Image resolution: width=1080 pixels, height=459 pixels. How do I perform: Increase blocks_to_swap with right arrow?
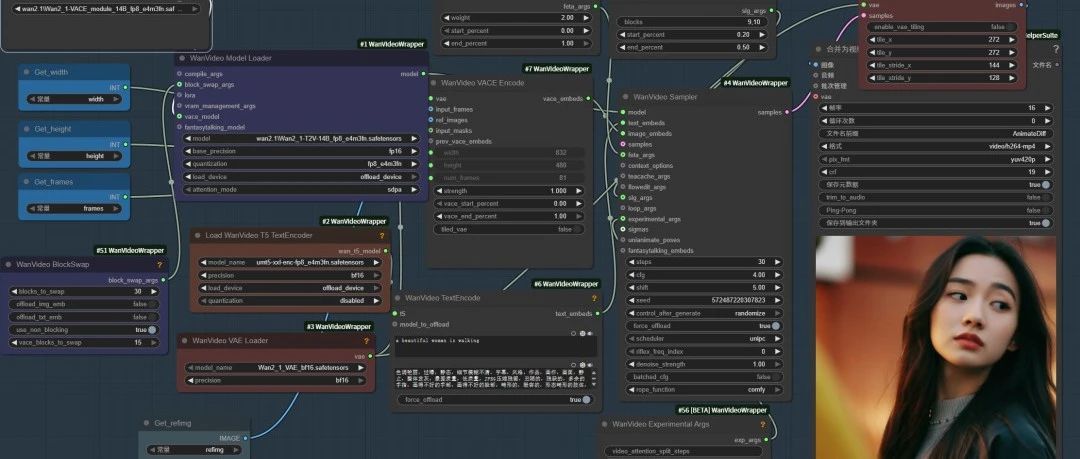pos(153,292)
